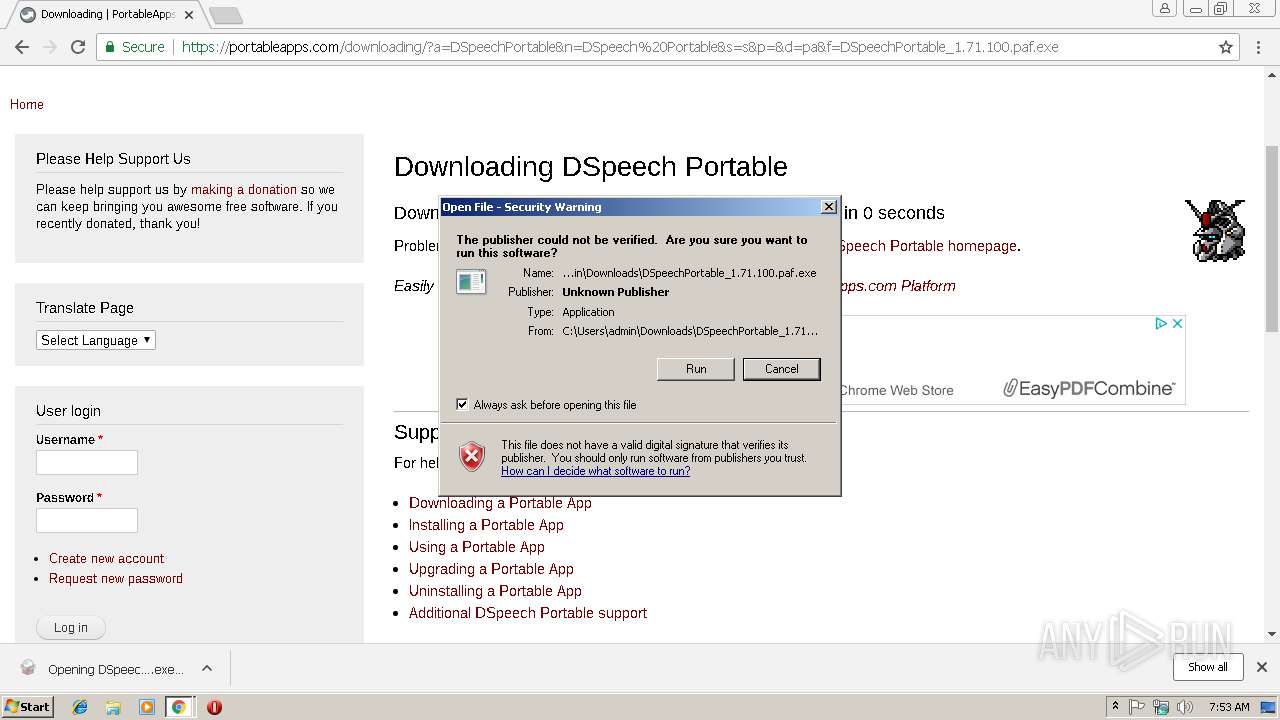This screenshot has width=1280, height=720.
Task: Open a new Chrome tab
Action: 226,15
